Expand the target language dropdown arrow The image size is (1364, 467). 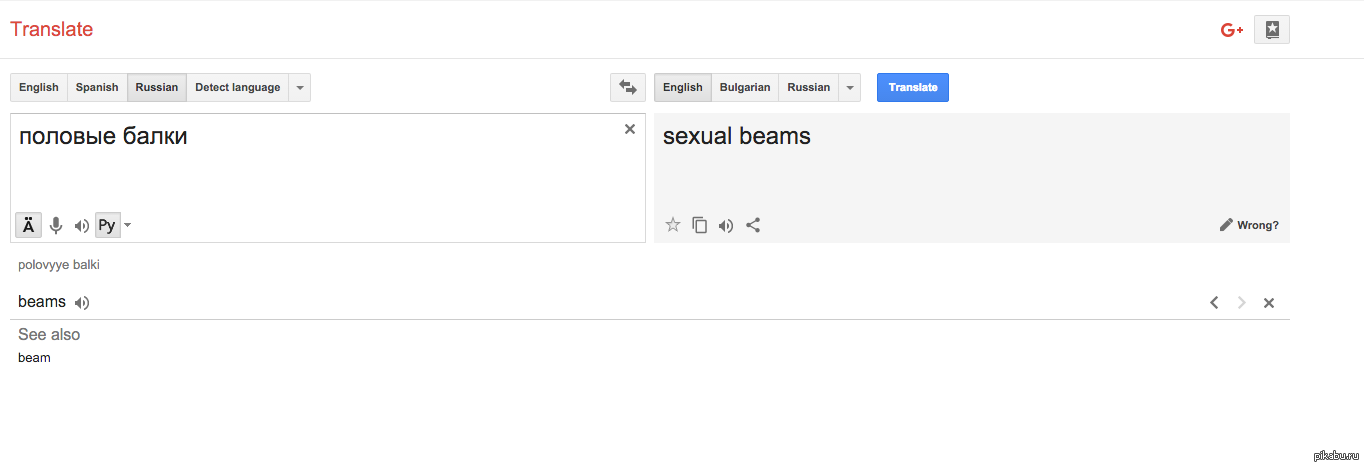(850, 88)
